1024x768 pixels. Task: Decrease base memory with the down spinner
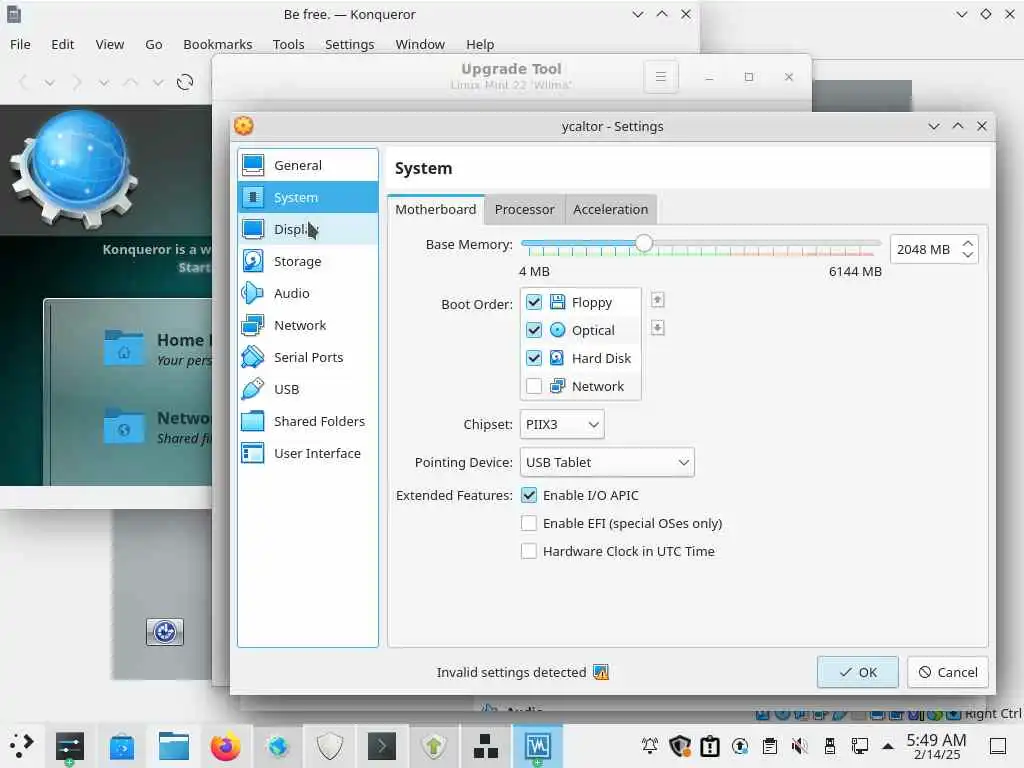(x=968, y=255)
